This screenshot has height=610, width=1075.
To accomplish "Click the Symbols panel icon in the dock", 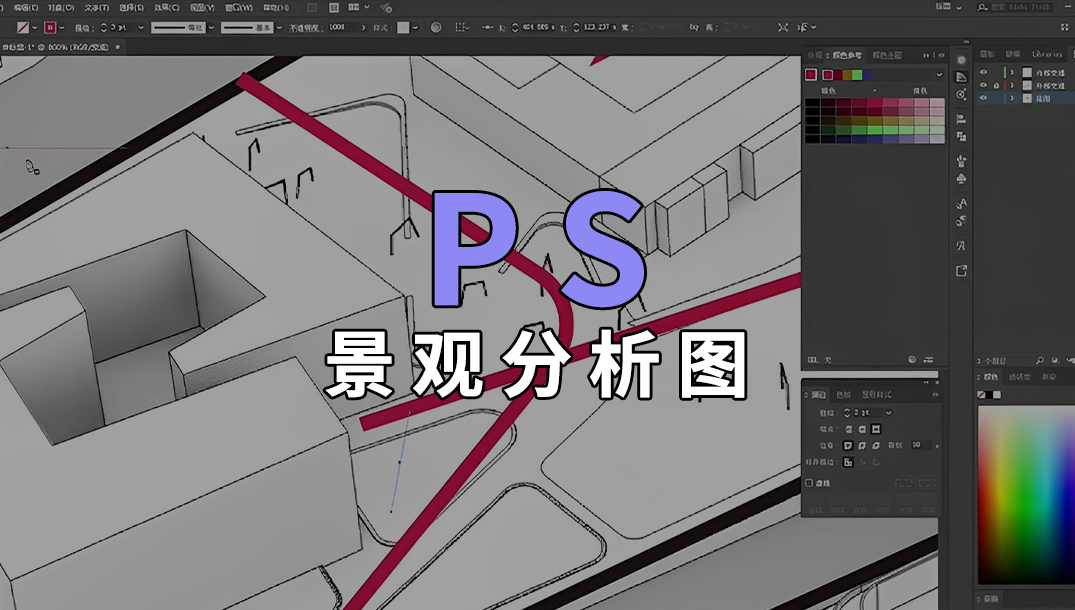I will [961, 178].
